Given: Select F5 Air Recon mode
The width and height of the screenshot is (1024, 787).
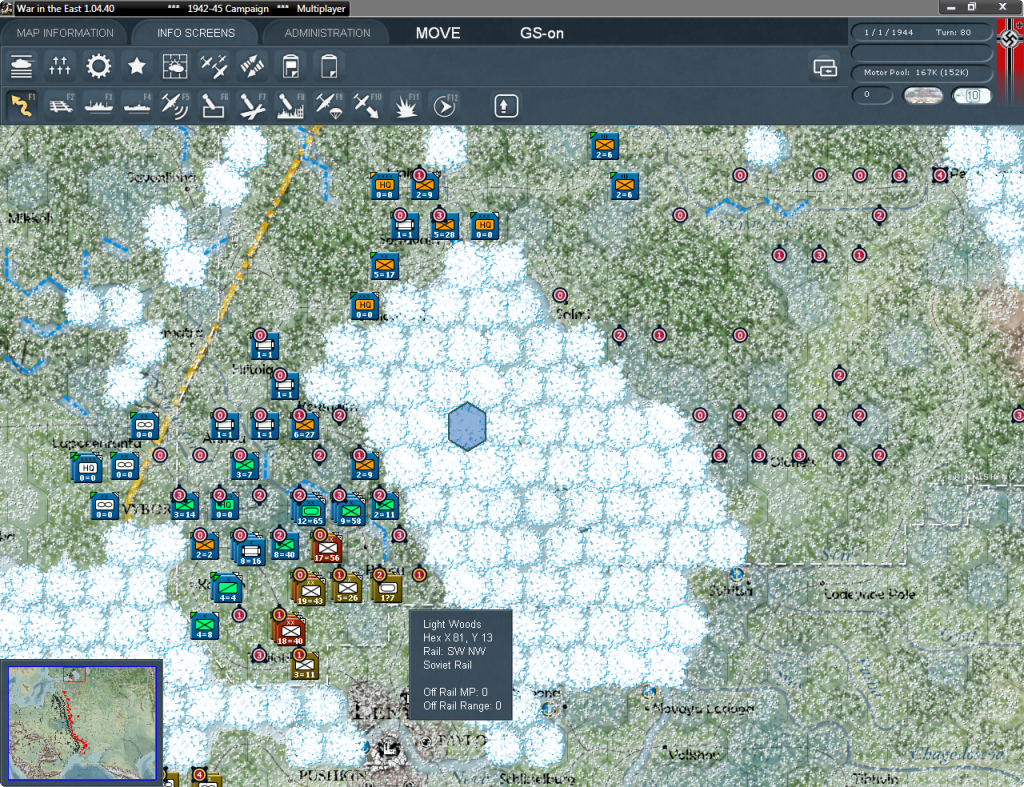Looking at the screenshot, I should pyautogui.click(x=175, y=106).
